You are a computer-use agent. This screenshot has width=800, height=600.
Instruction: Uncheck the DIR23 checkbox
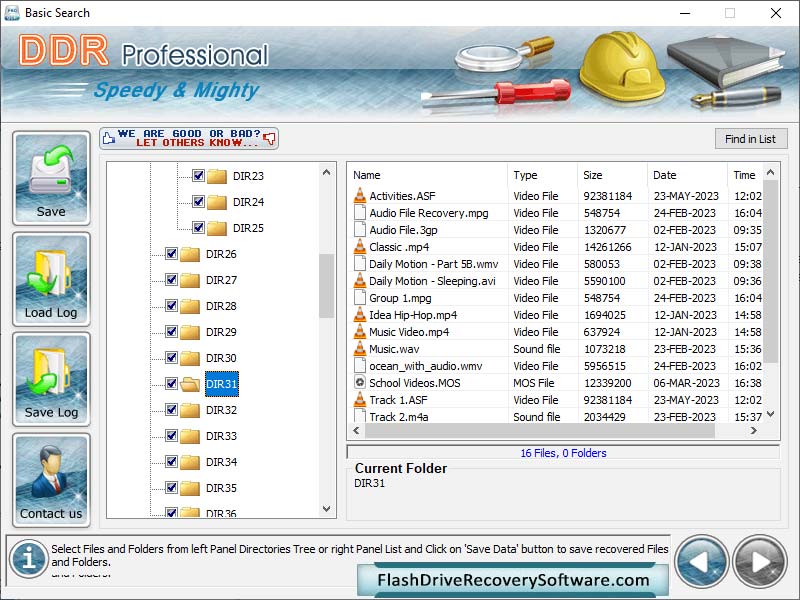[x=198, y=176]
